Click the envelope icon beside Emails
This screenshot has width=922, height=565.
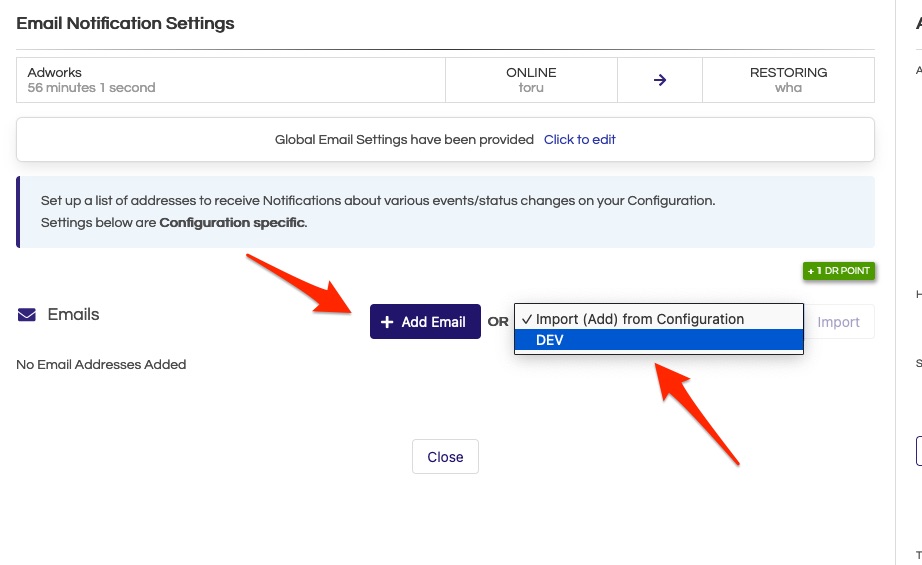pyautogui.click(x=26, y=315)
